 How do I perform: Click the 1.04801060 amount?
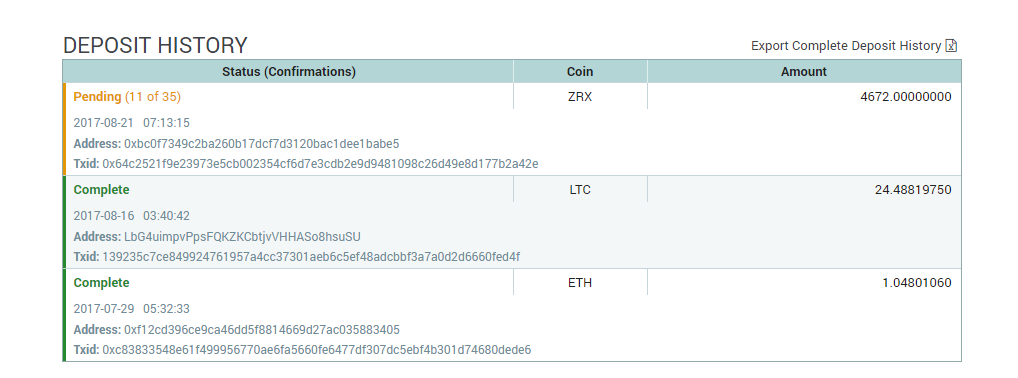click(917, 283)
